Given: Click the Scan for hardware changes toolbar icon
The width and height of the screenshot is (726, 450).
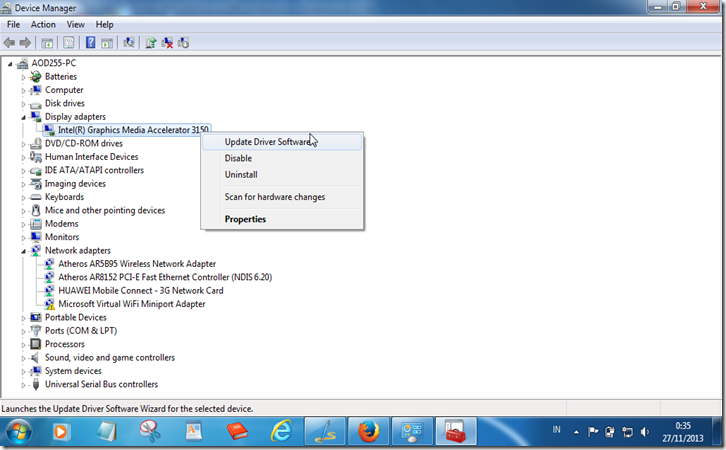Looking at the screenshot, I should tap(129, 43).
